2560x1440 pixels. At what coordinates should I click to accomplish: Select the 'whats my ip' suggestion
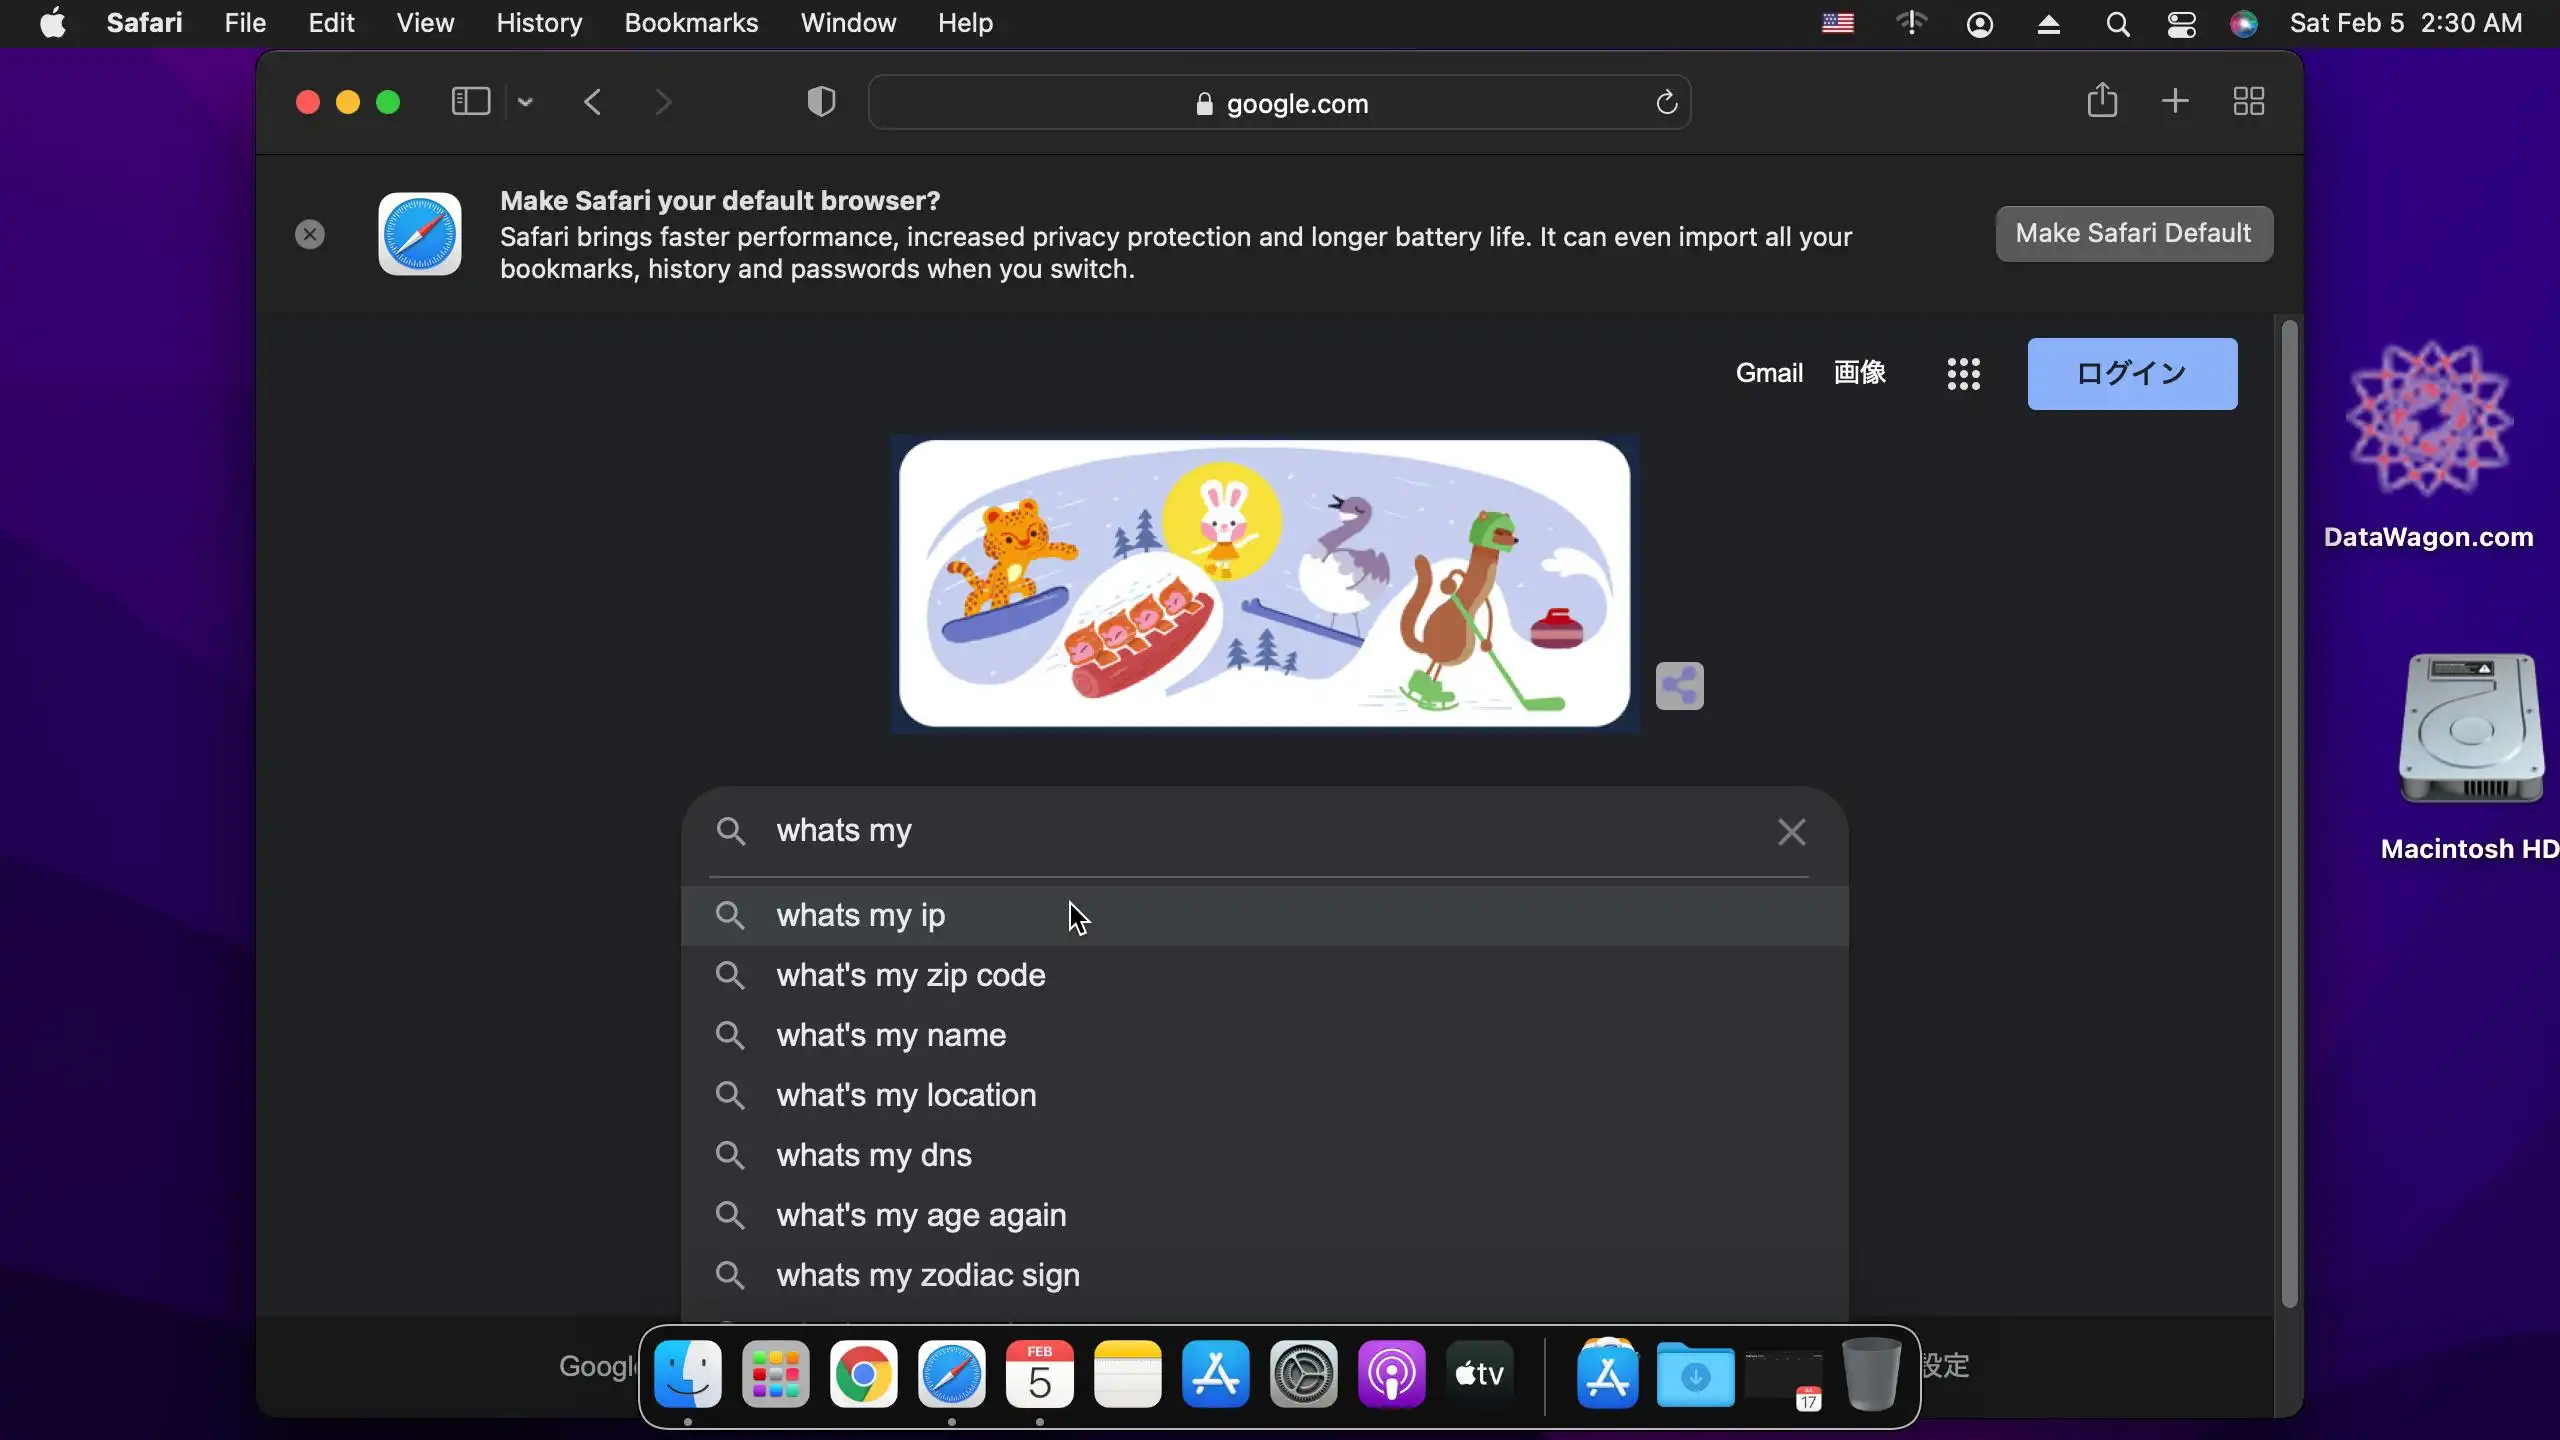[x=861, y=916]
